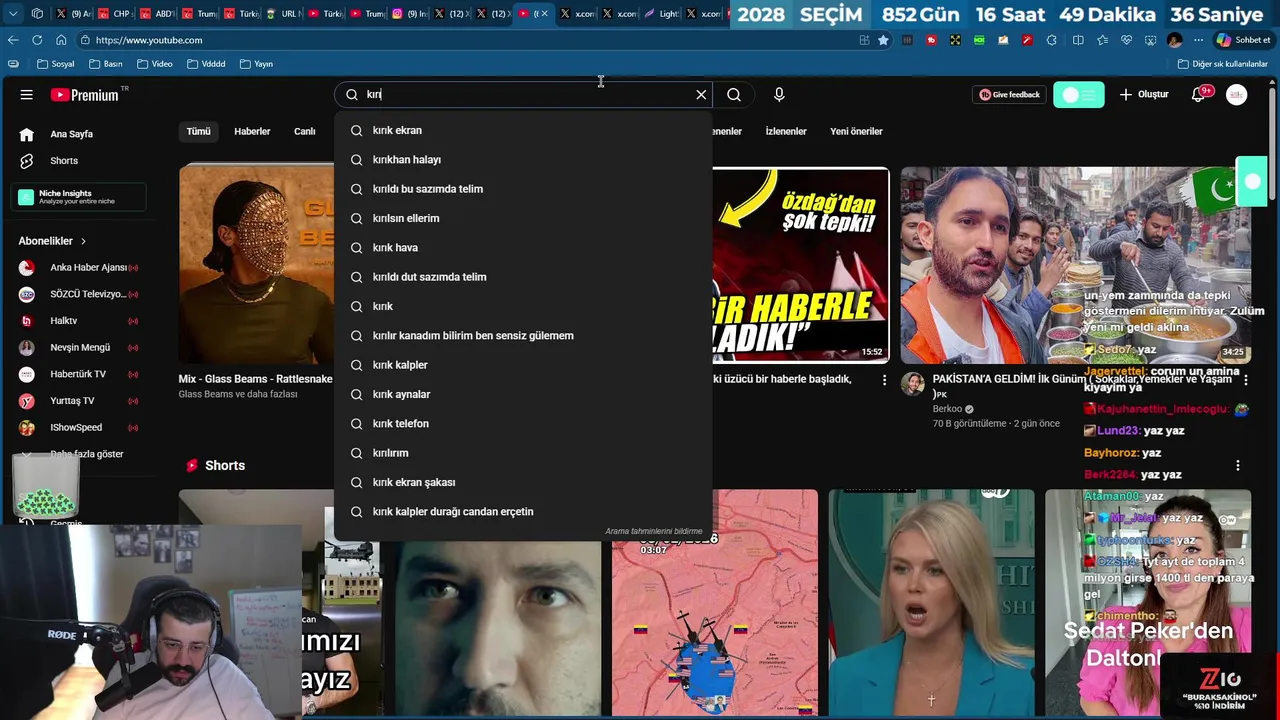Screen dimensions: 1280x720
Task: Expand the tab search dropdown arrow
Action: pyautogui.click(x=13, y=14)
